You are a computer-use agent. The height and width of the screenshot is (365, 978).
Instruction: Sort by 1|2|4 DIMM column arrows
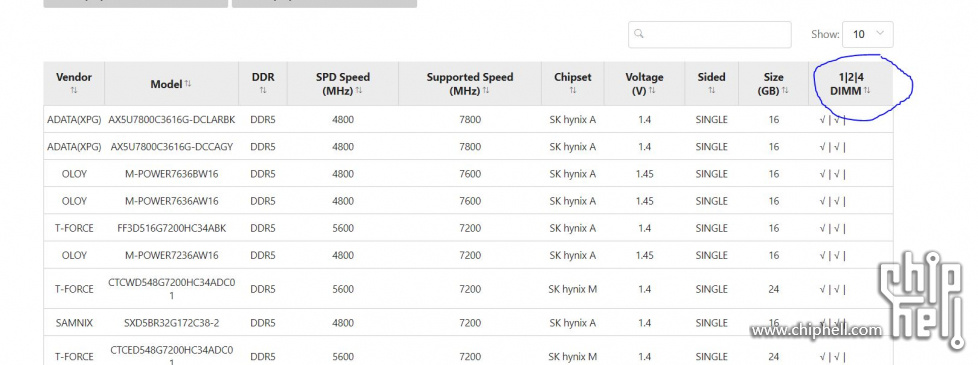867,90
